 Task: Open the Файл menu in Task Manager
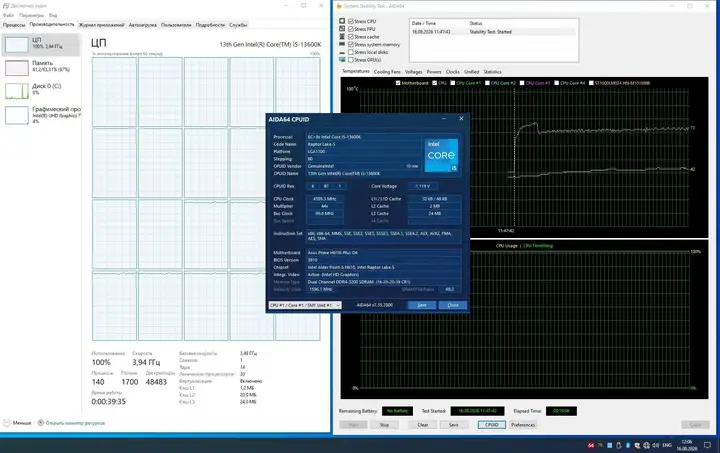(x=9, y=15)
